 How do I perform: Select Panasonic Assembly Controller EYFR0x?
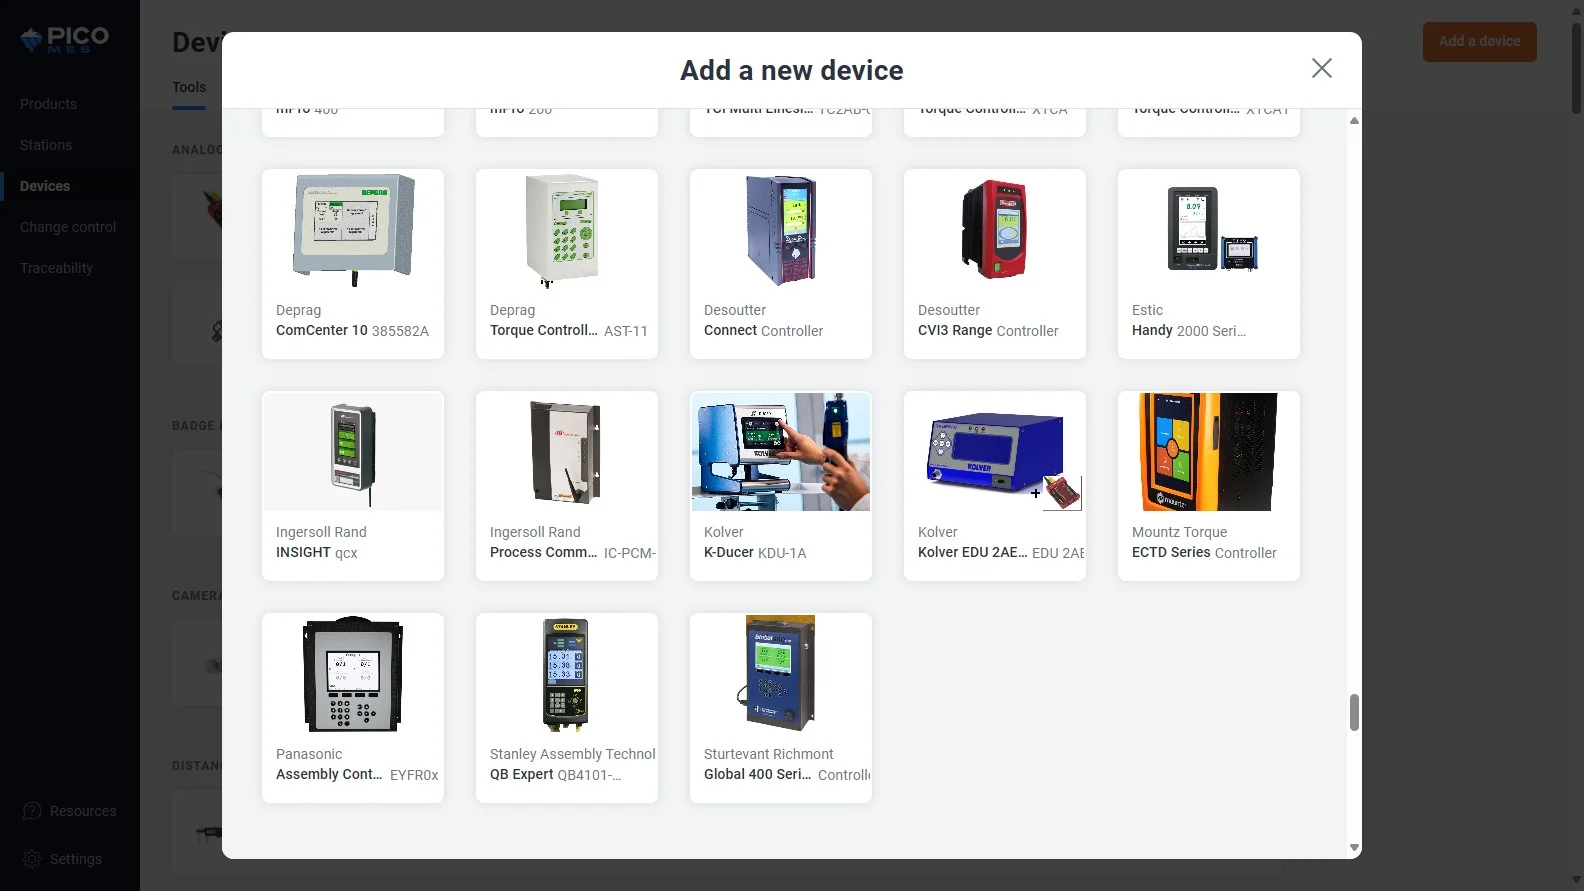[353, 708]
